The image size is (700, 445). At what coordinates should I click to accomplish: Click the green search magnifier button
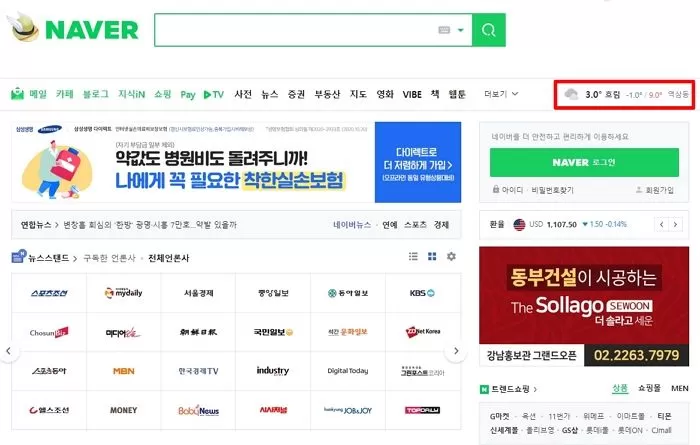point(489,30)
